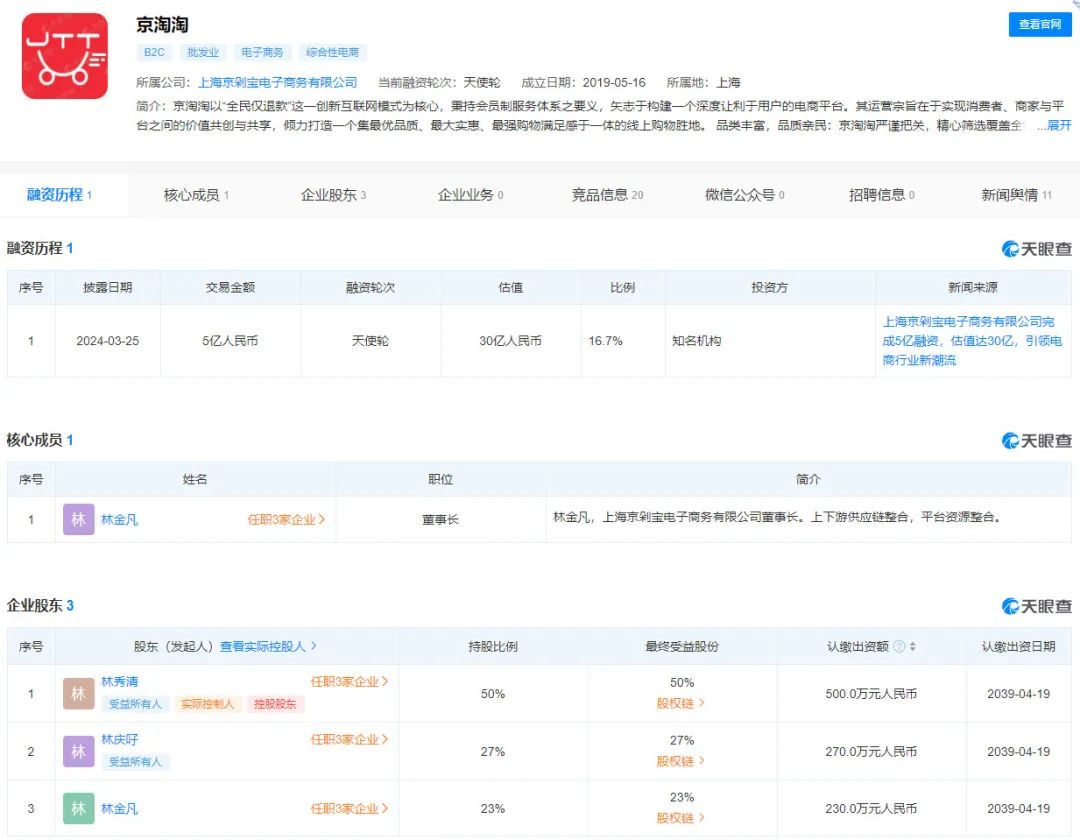Click the 受益所有人 tag under 林秀清
The width and height of the screenshot is (1080, 840).
coord(135,704)
